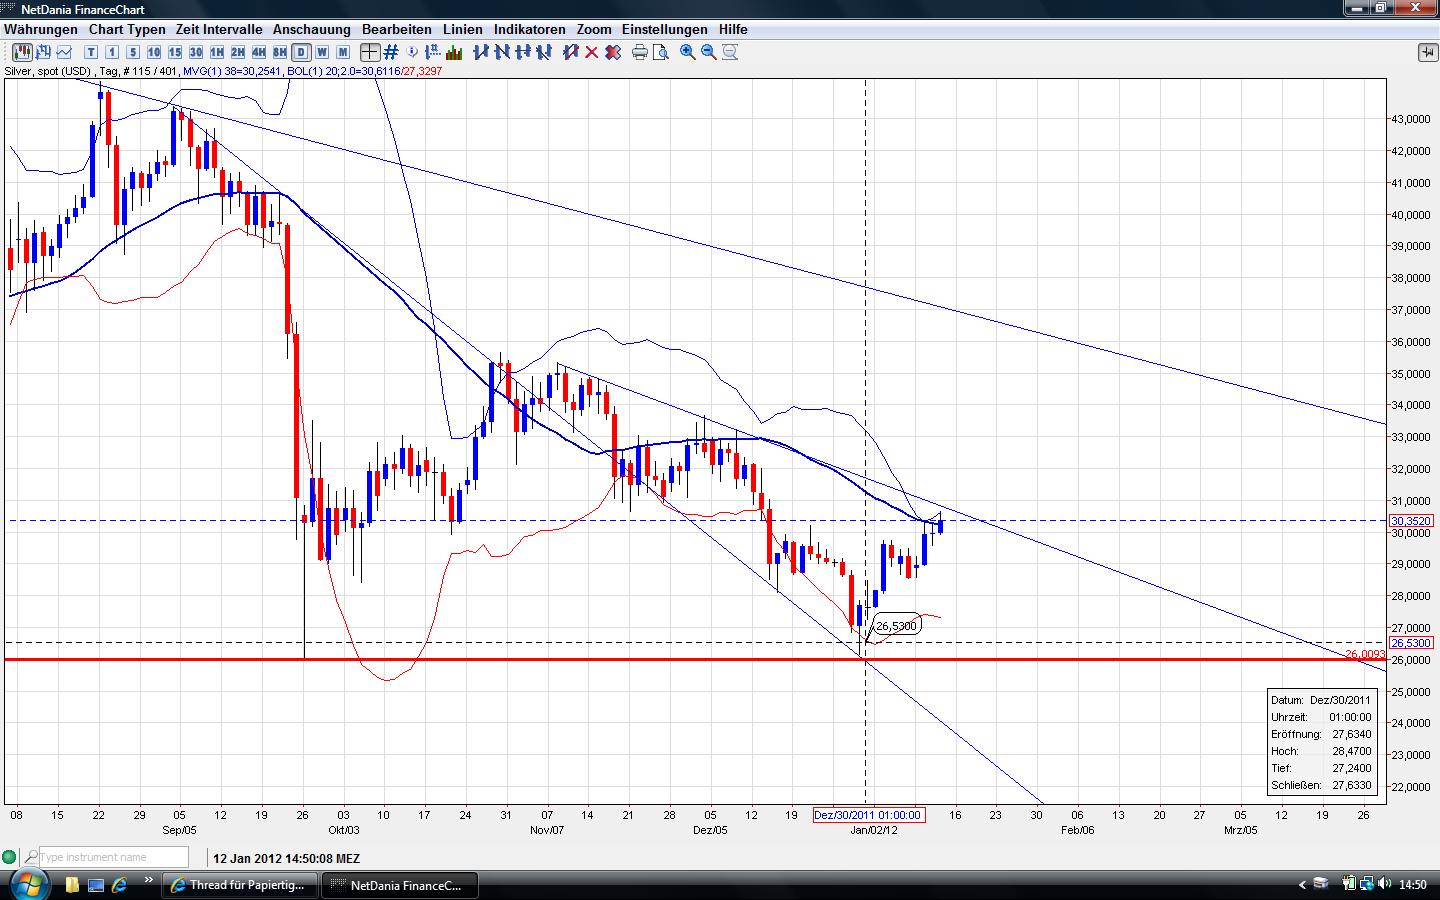Open the Währungen menu

(41, 29)
